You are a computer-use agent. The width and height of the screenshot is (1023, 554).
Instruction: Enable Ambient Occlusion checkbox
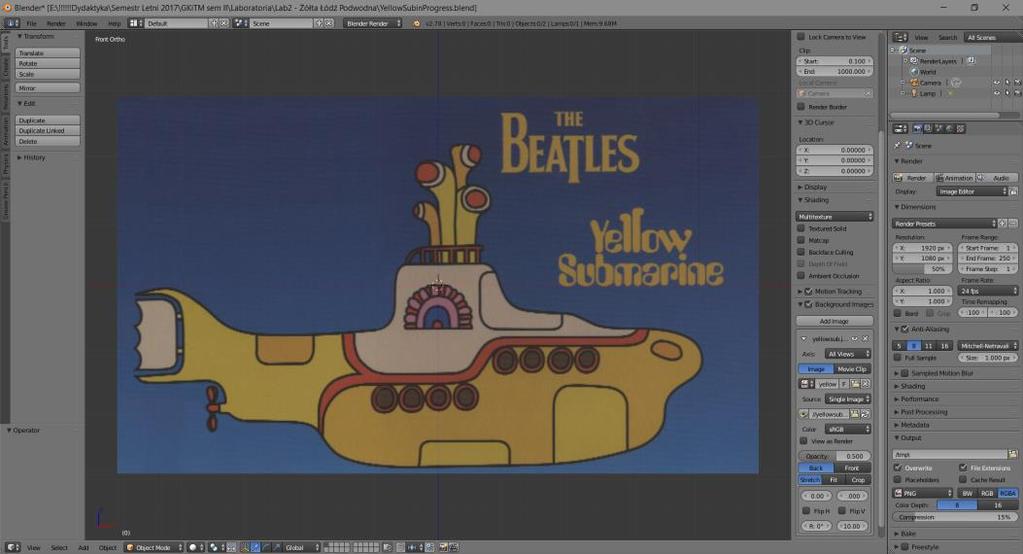click(801, 275)
